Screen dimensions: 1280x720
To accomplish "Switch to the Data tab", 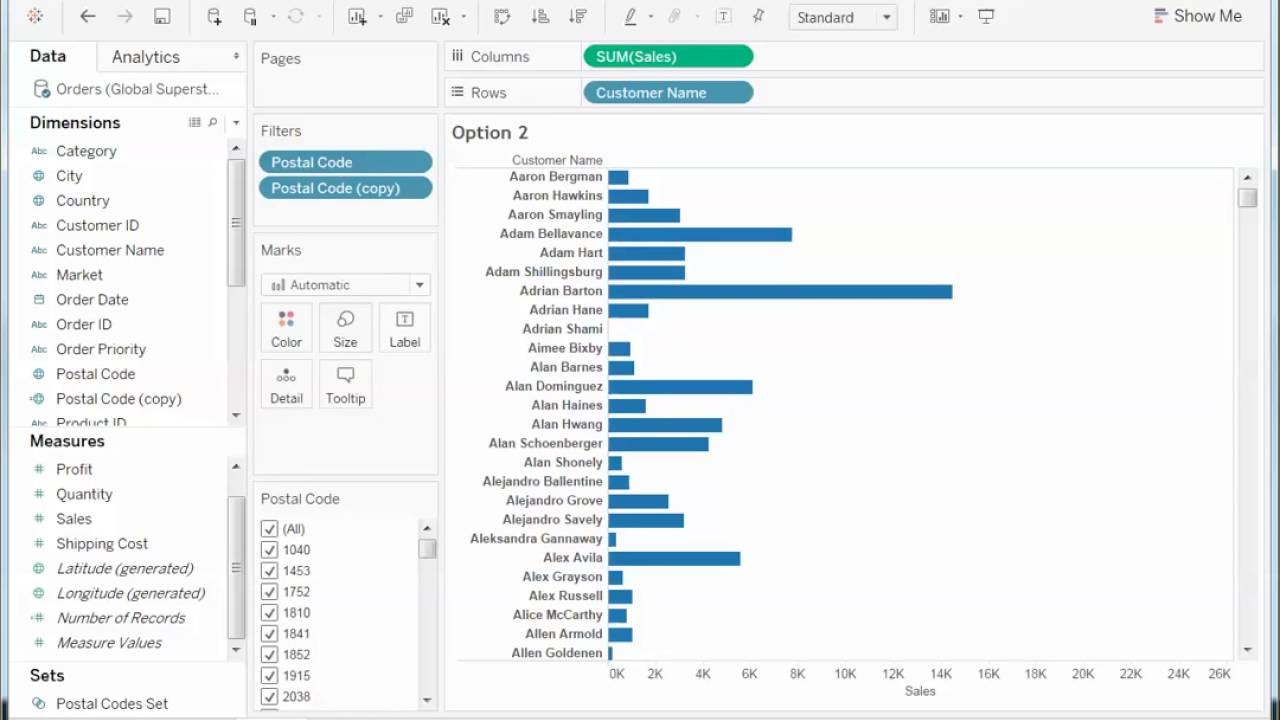I will [x=48, y=56].
